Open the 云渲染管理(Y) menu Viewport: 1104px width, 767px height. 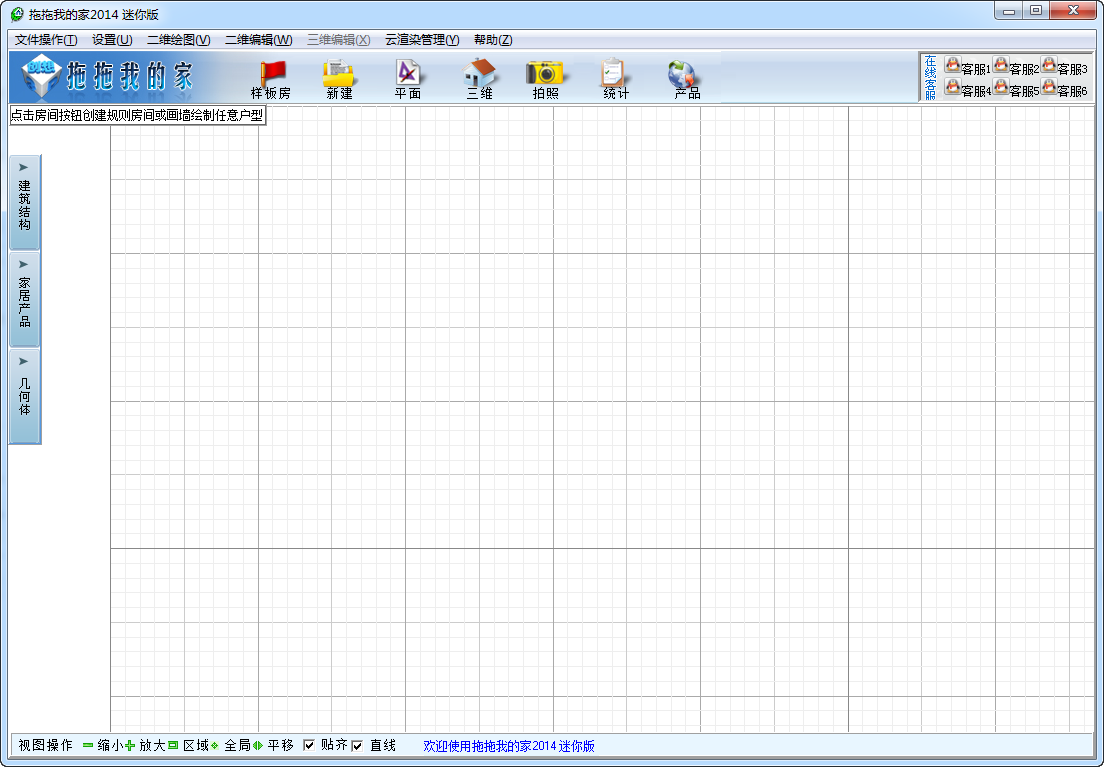tap(422, 39)
